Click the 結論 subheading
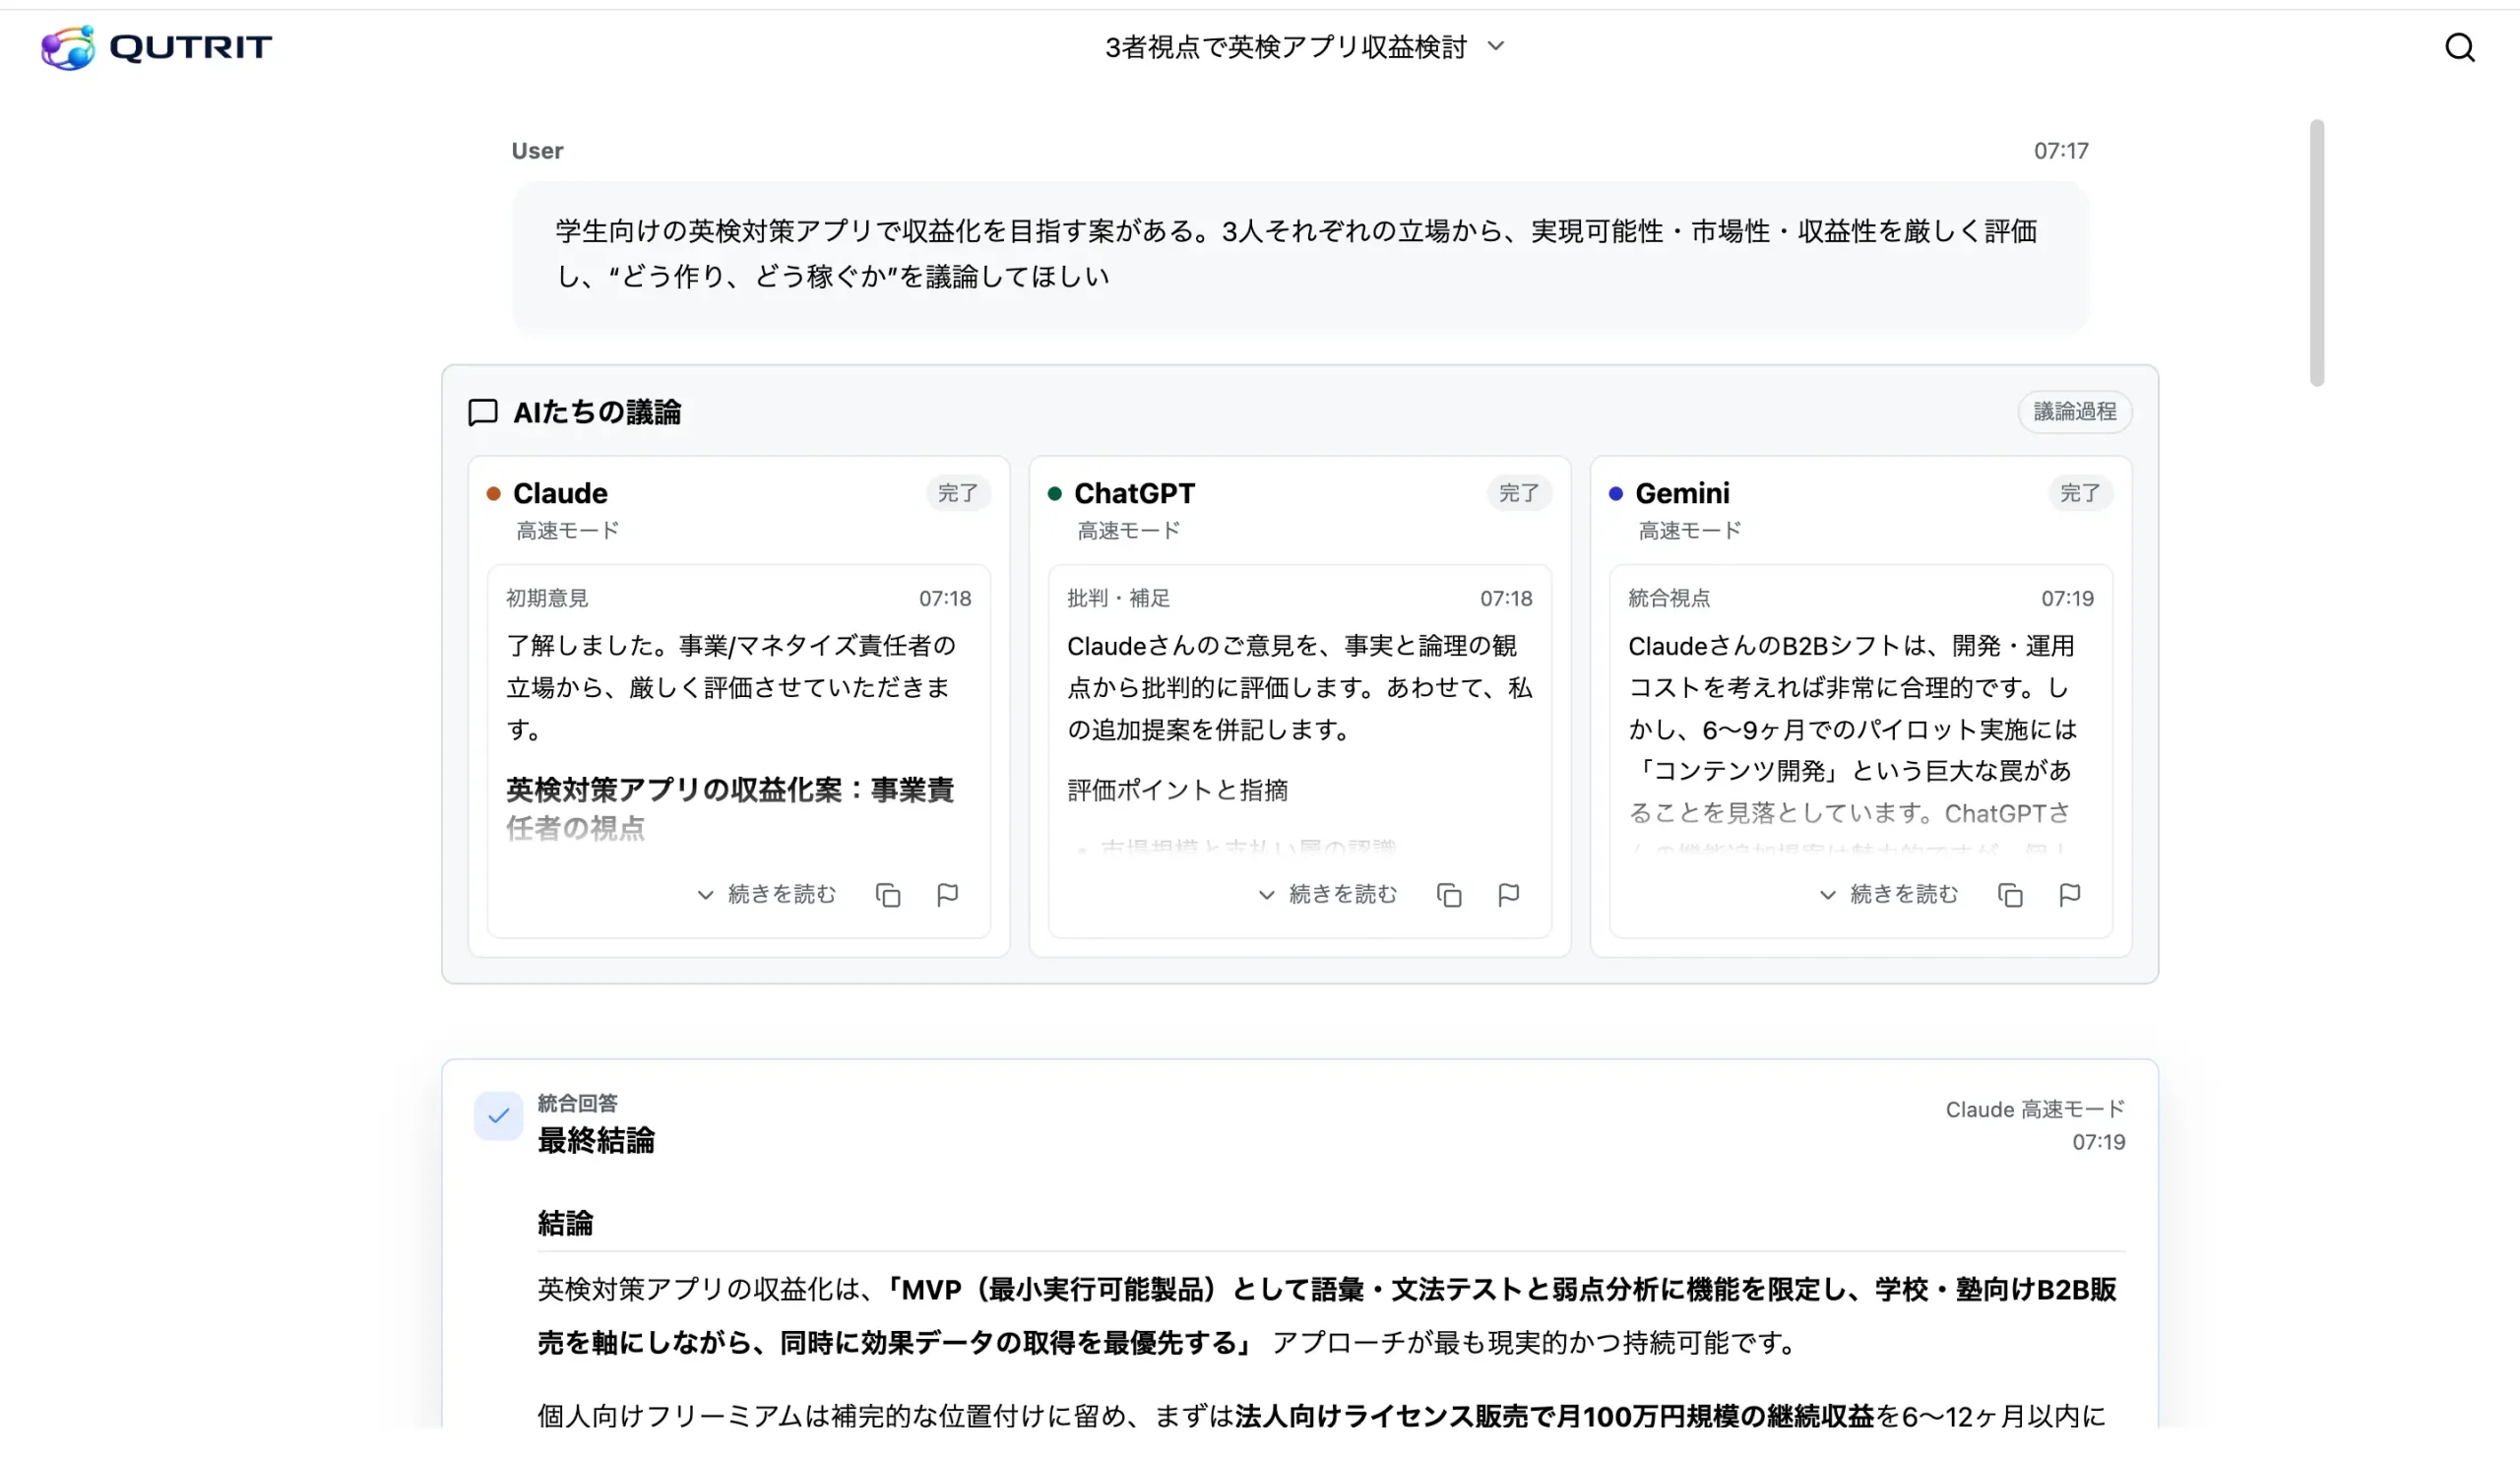 [x=565, y=1223]
